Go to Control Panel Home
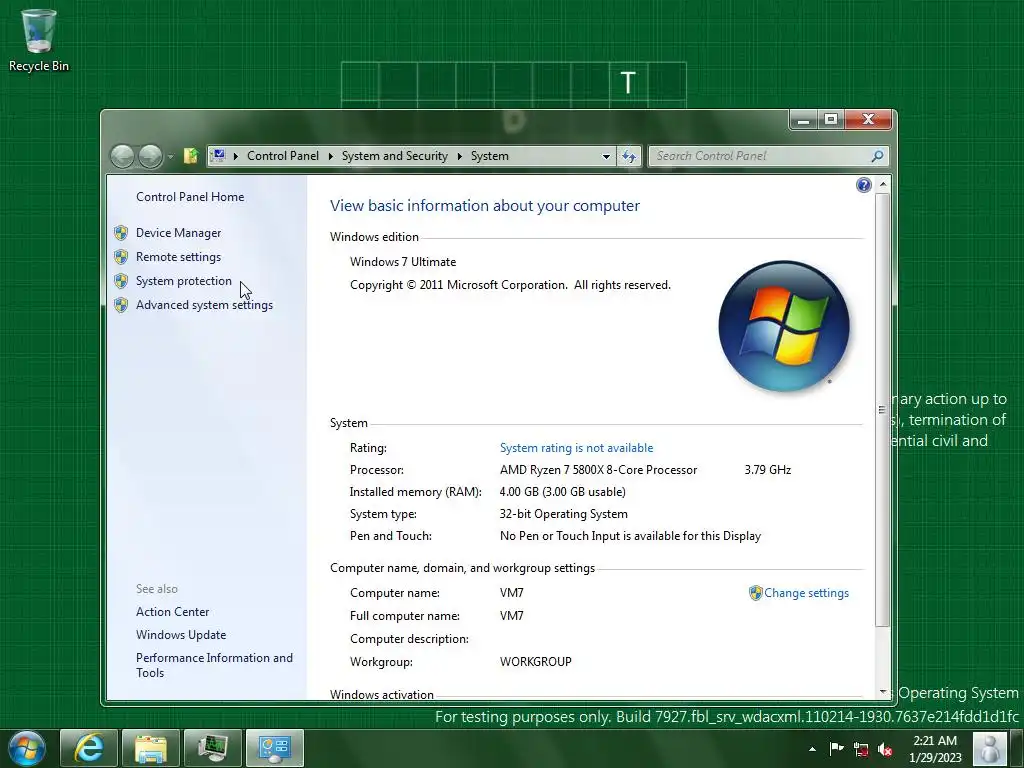The height and width of the screenshot is (768, 1024). coord(190,197)
